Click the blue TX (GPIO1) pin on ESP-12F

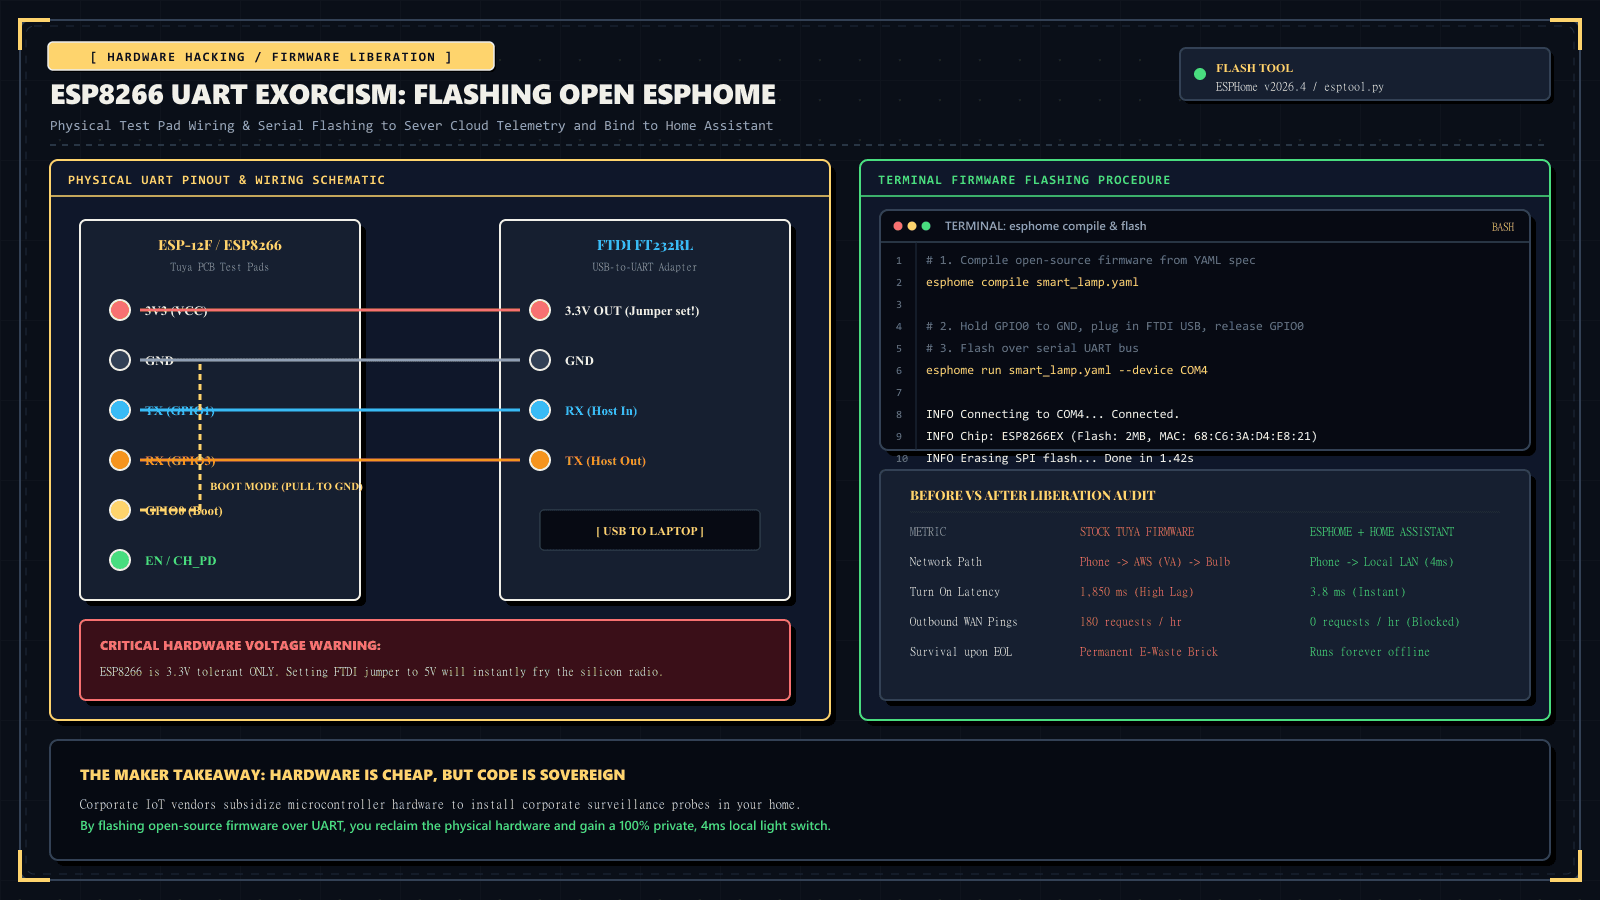[120, 410]
